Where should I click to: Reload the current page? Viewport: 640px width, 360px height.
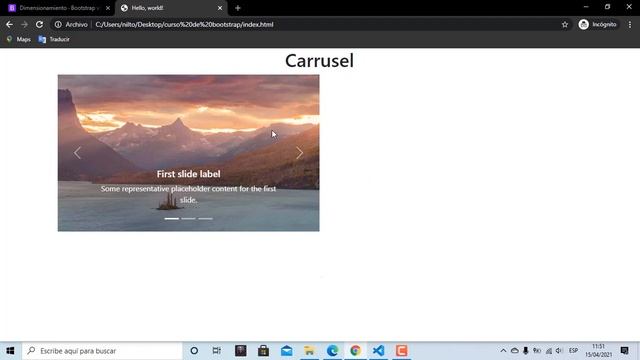(x=39, y=24)
